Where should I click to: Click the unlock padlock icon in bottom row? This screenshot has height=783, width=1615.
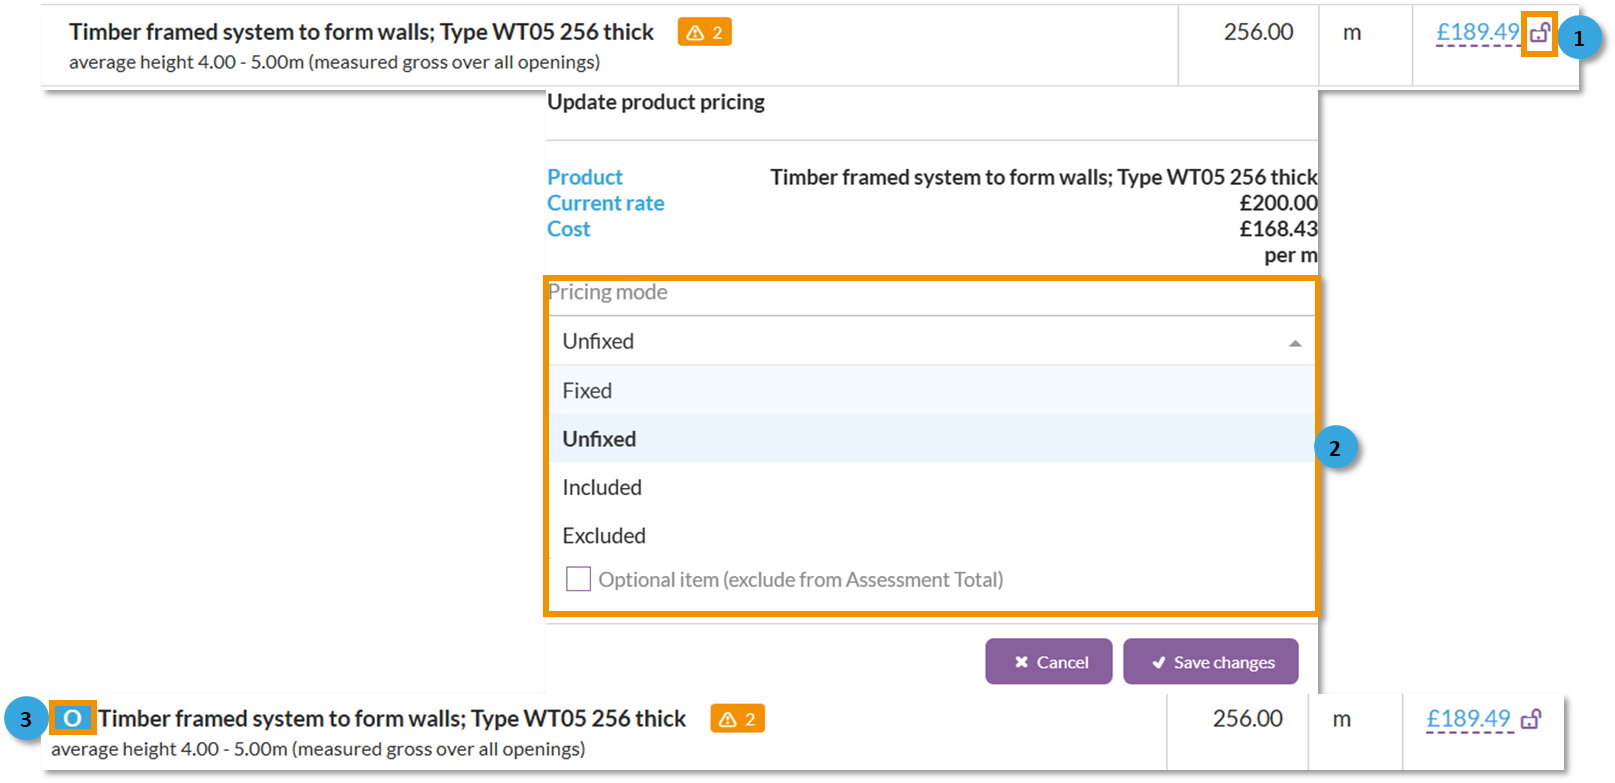tap(1531, 719)
